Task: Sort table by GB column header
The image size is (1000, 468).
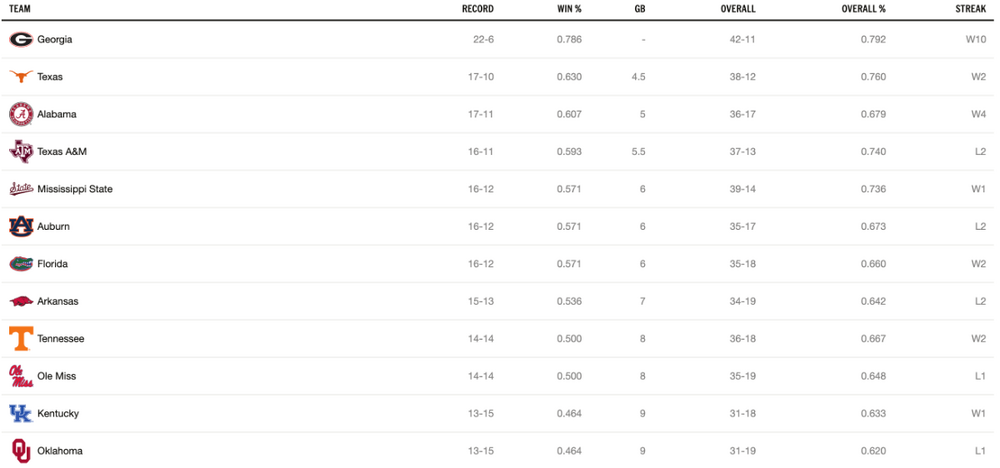Action: (640, 9)
